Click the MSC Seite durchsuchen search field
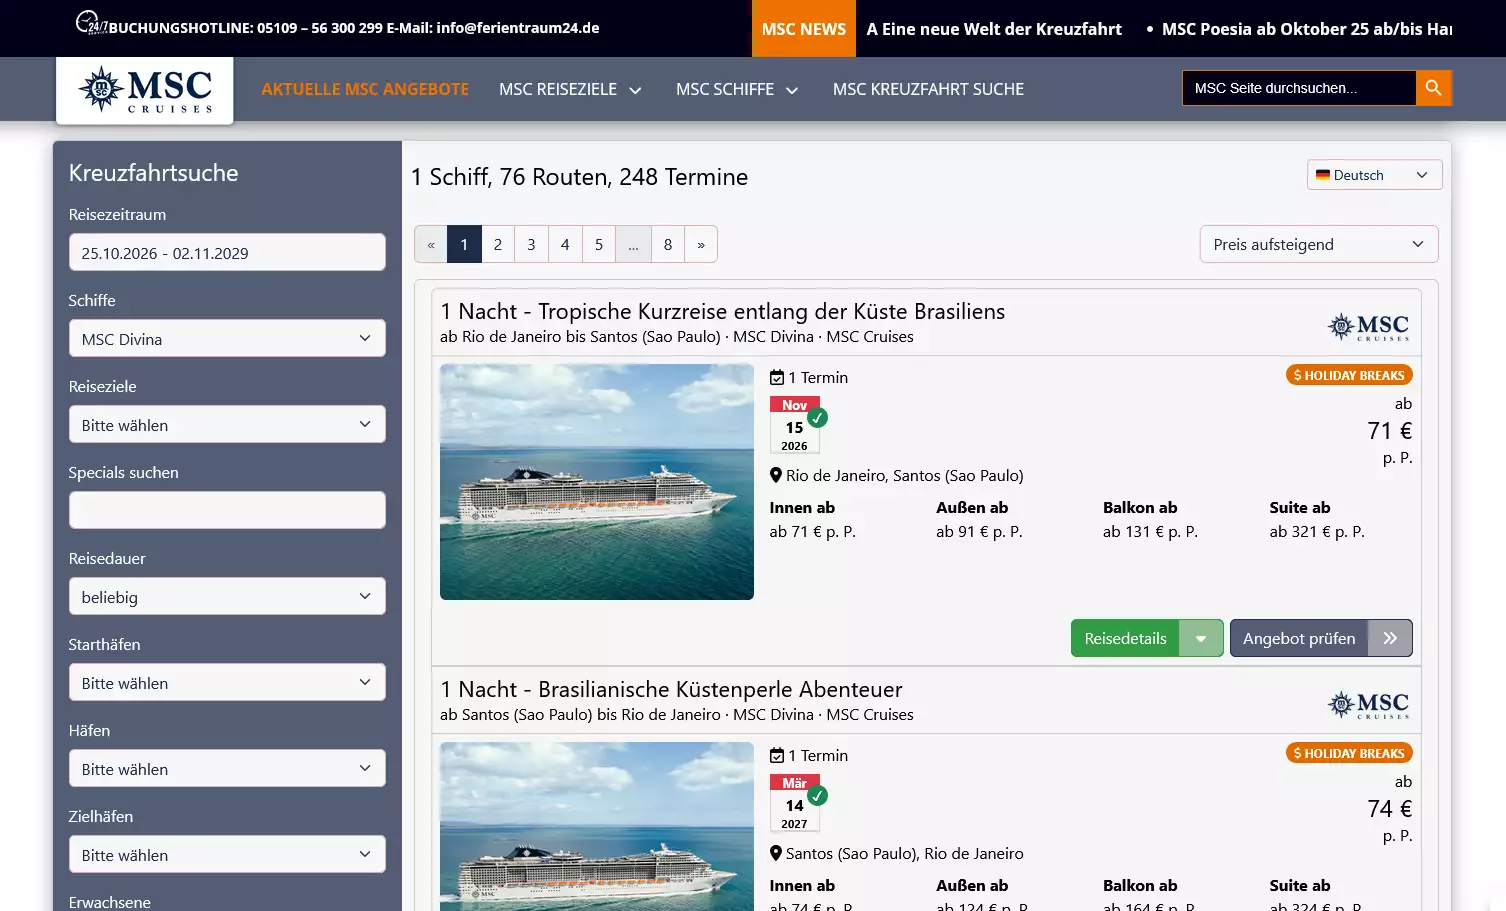The width and height of the screenshot is (1506, 911). click(x=1299, y=88)
